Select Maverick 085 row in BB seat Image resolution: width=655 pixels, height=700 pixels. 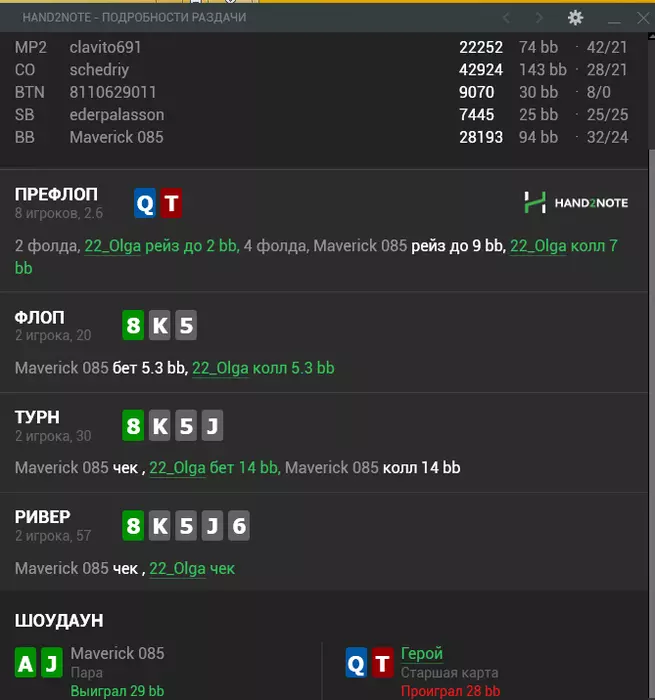[321, 137]
